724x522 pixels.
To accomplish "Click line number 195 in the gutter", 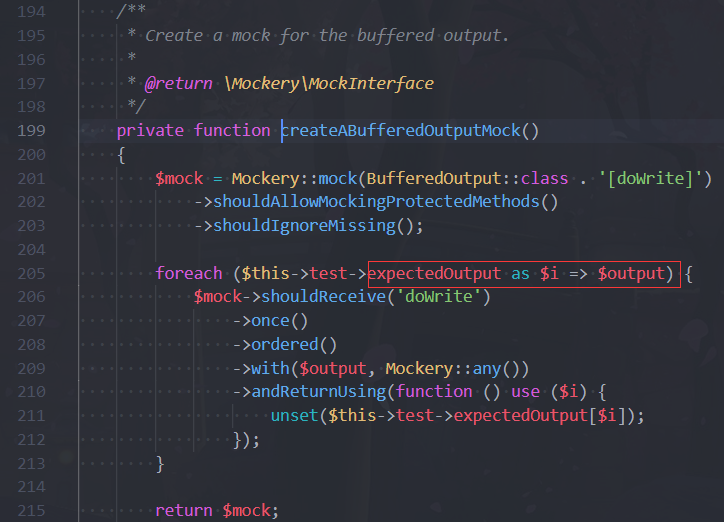I will [31, 36].
